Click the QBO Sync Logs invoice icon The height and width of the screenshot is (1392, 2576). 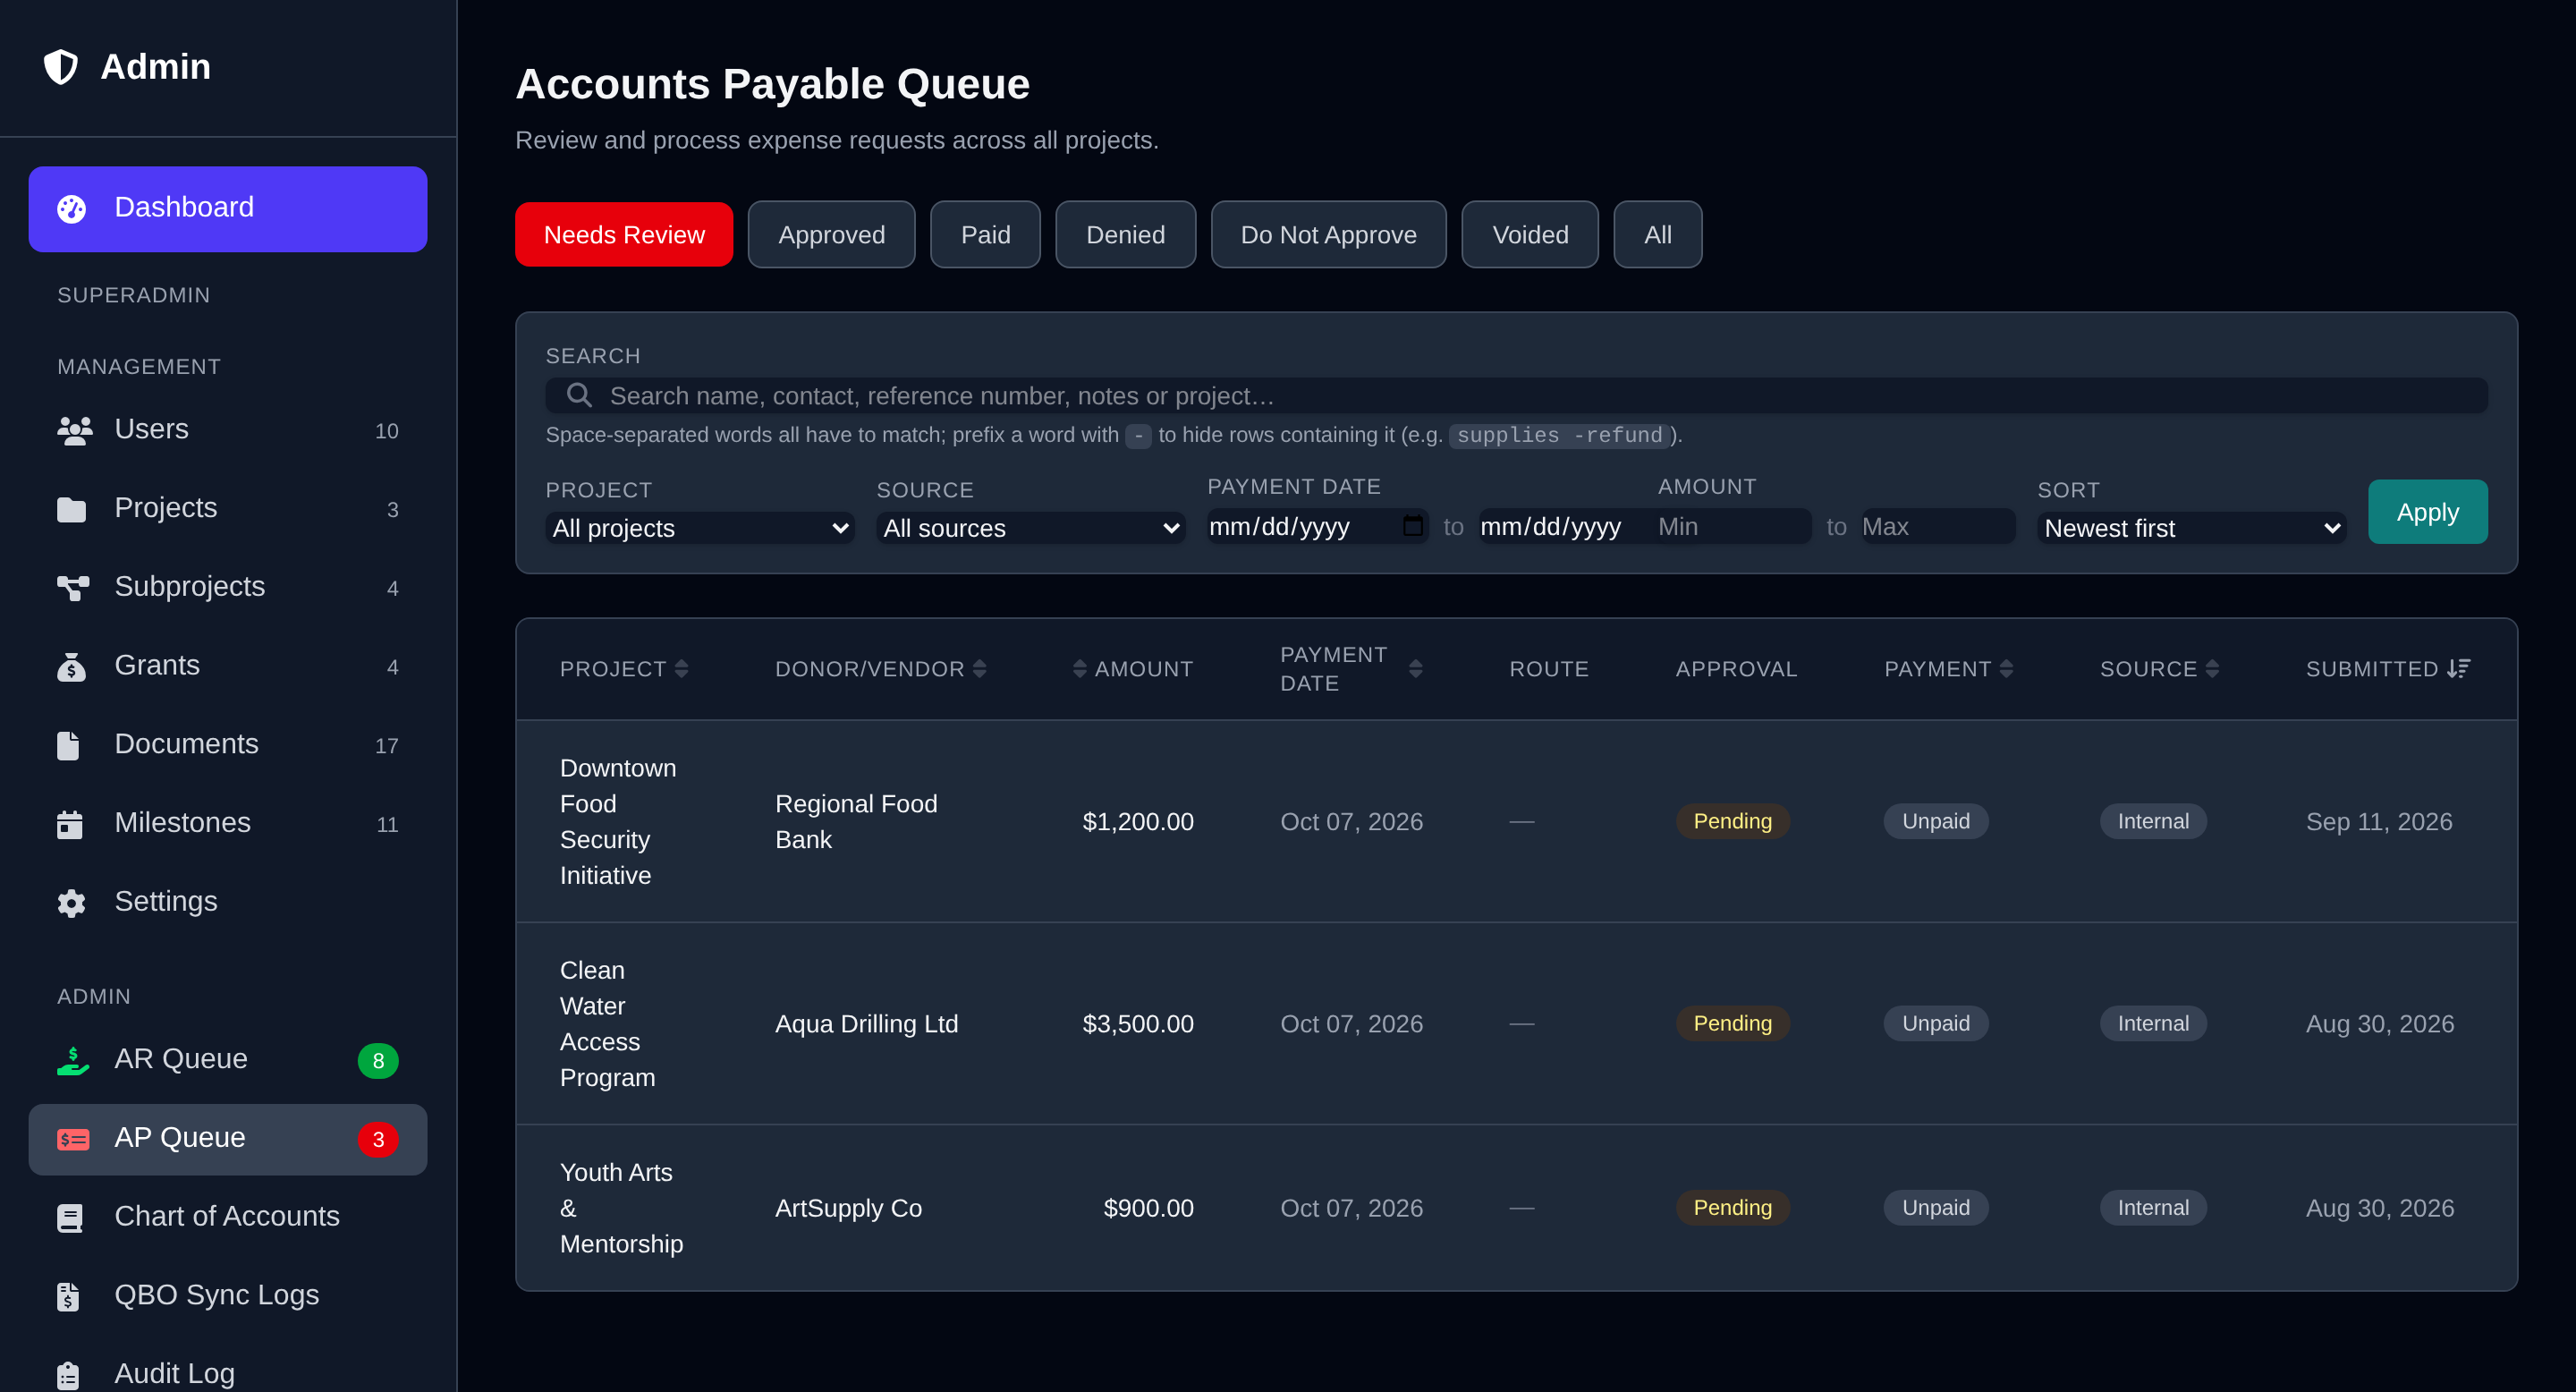tap(68, 1296)
